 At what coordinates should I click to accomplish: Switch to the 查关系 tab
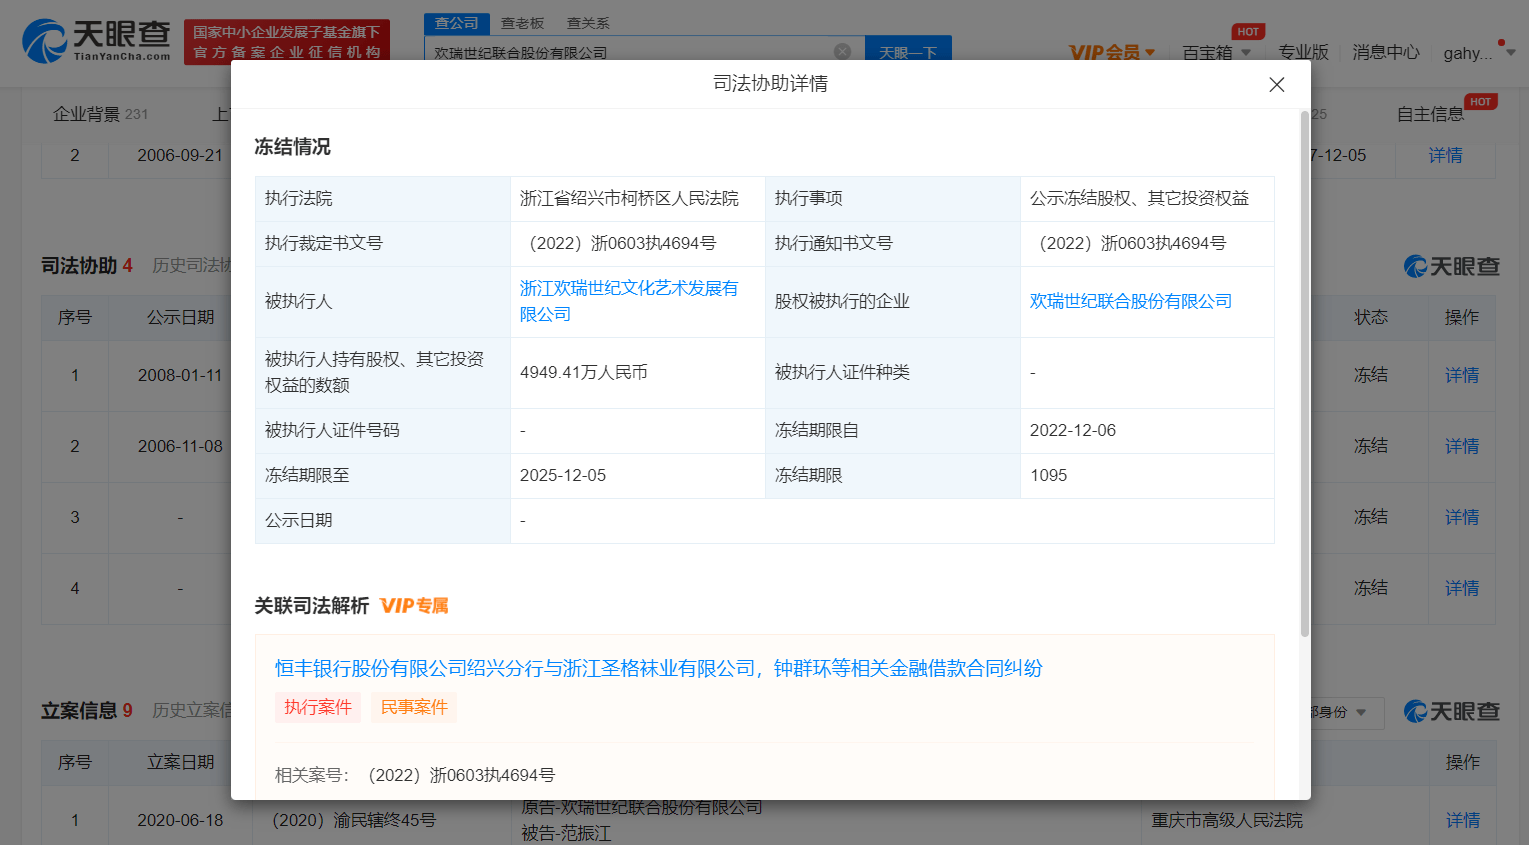click(586, 23)
